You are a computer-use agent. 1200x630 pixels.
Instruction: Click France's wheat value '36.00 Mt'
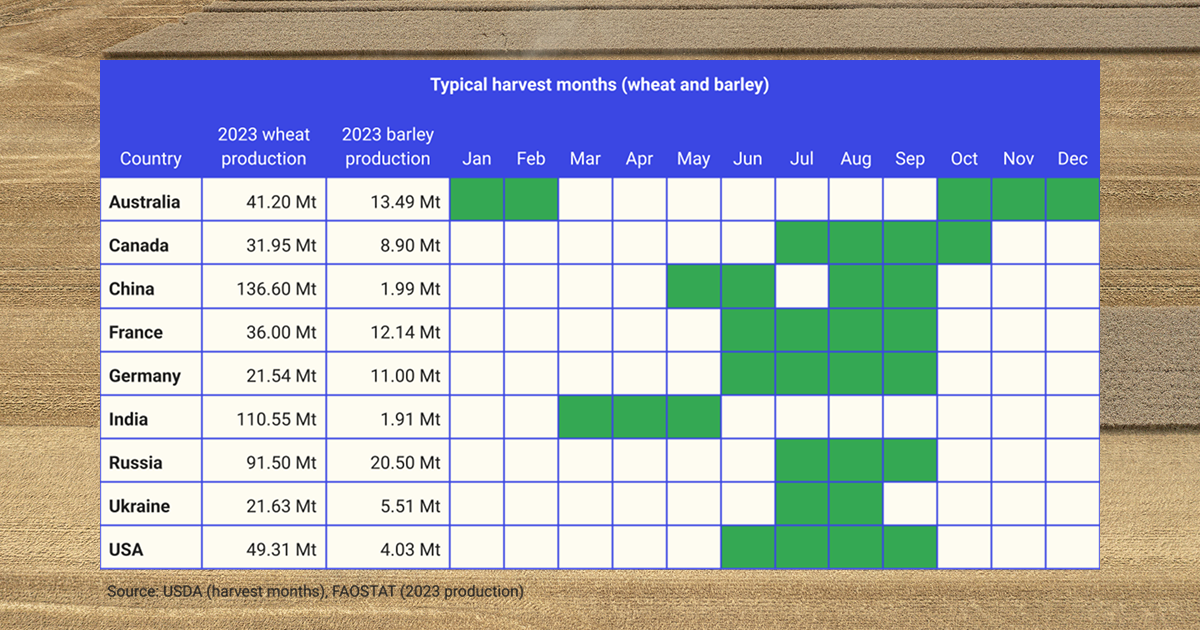click(281, 332)
